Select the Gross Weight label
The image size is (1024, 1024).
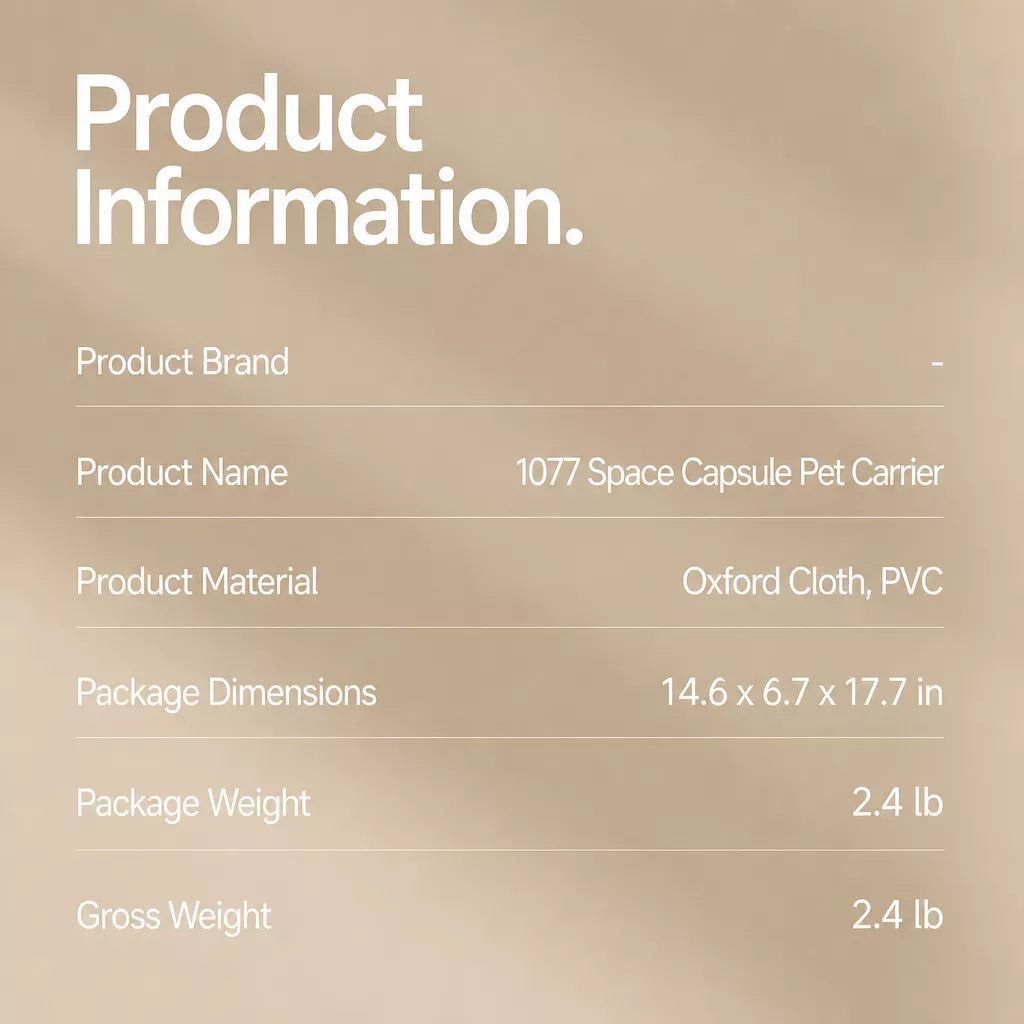pyautogui.click(x=174, y=916)
